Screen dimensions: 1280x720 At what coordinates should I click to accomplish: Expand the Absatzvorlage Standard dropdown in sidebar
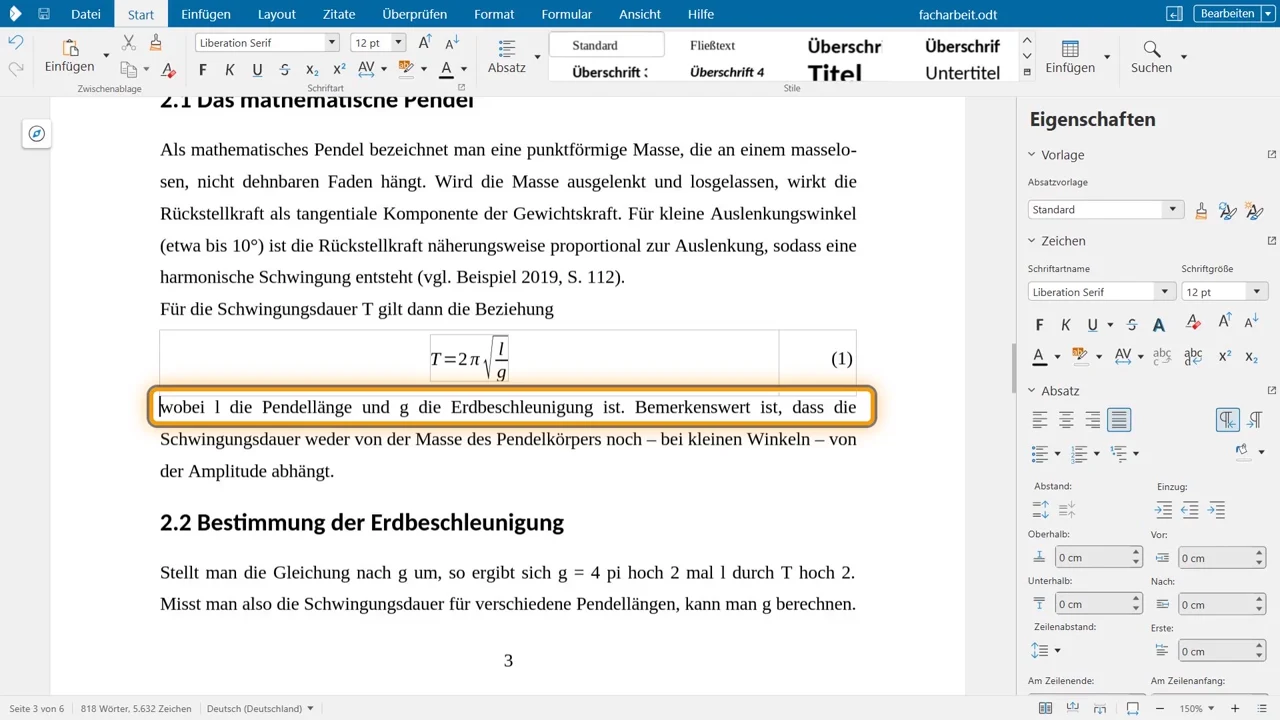(1172, 210)
